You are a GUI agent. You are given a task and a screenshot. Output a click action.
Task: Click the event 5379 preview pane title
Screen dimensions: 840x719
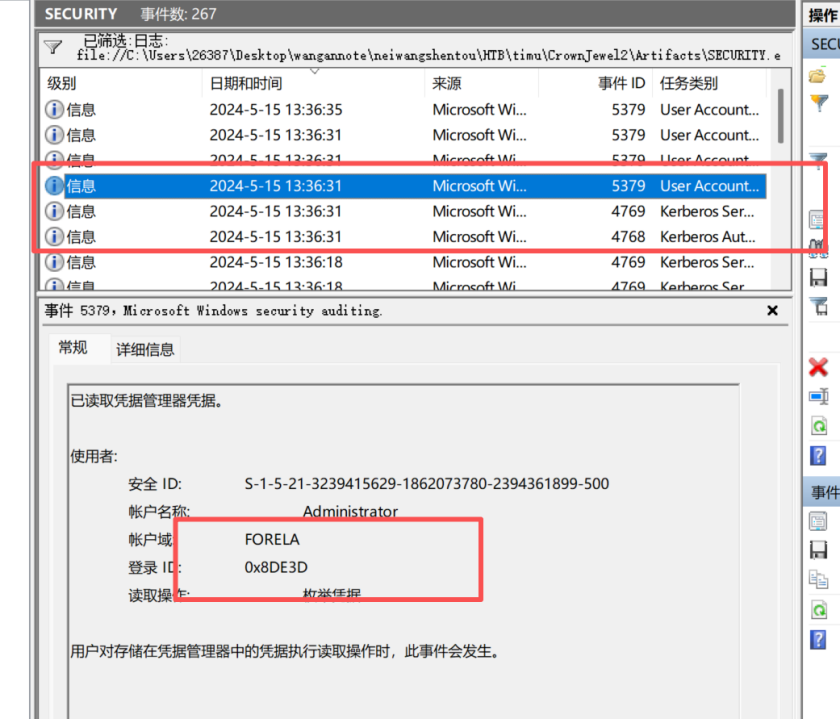coord(214,310)
